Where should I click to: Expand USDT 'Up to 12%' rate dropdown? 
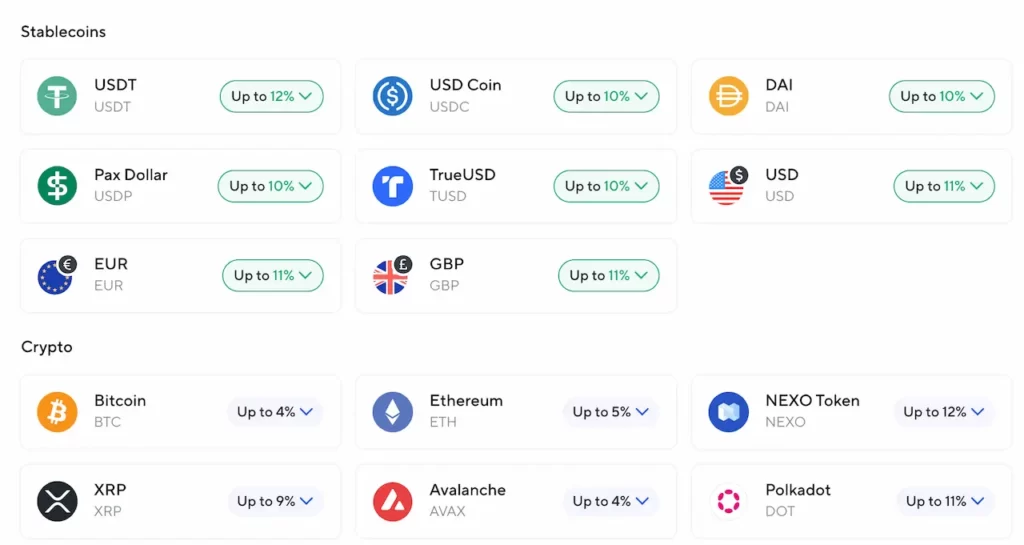point(272,96)
